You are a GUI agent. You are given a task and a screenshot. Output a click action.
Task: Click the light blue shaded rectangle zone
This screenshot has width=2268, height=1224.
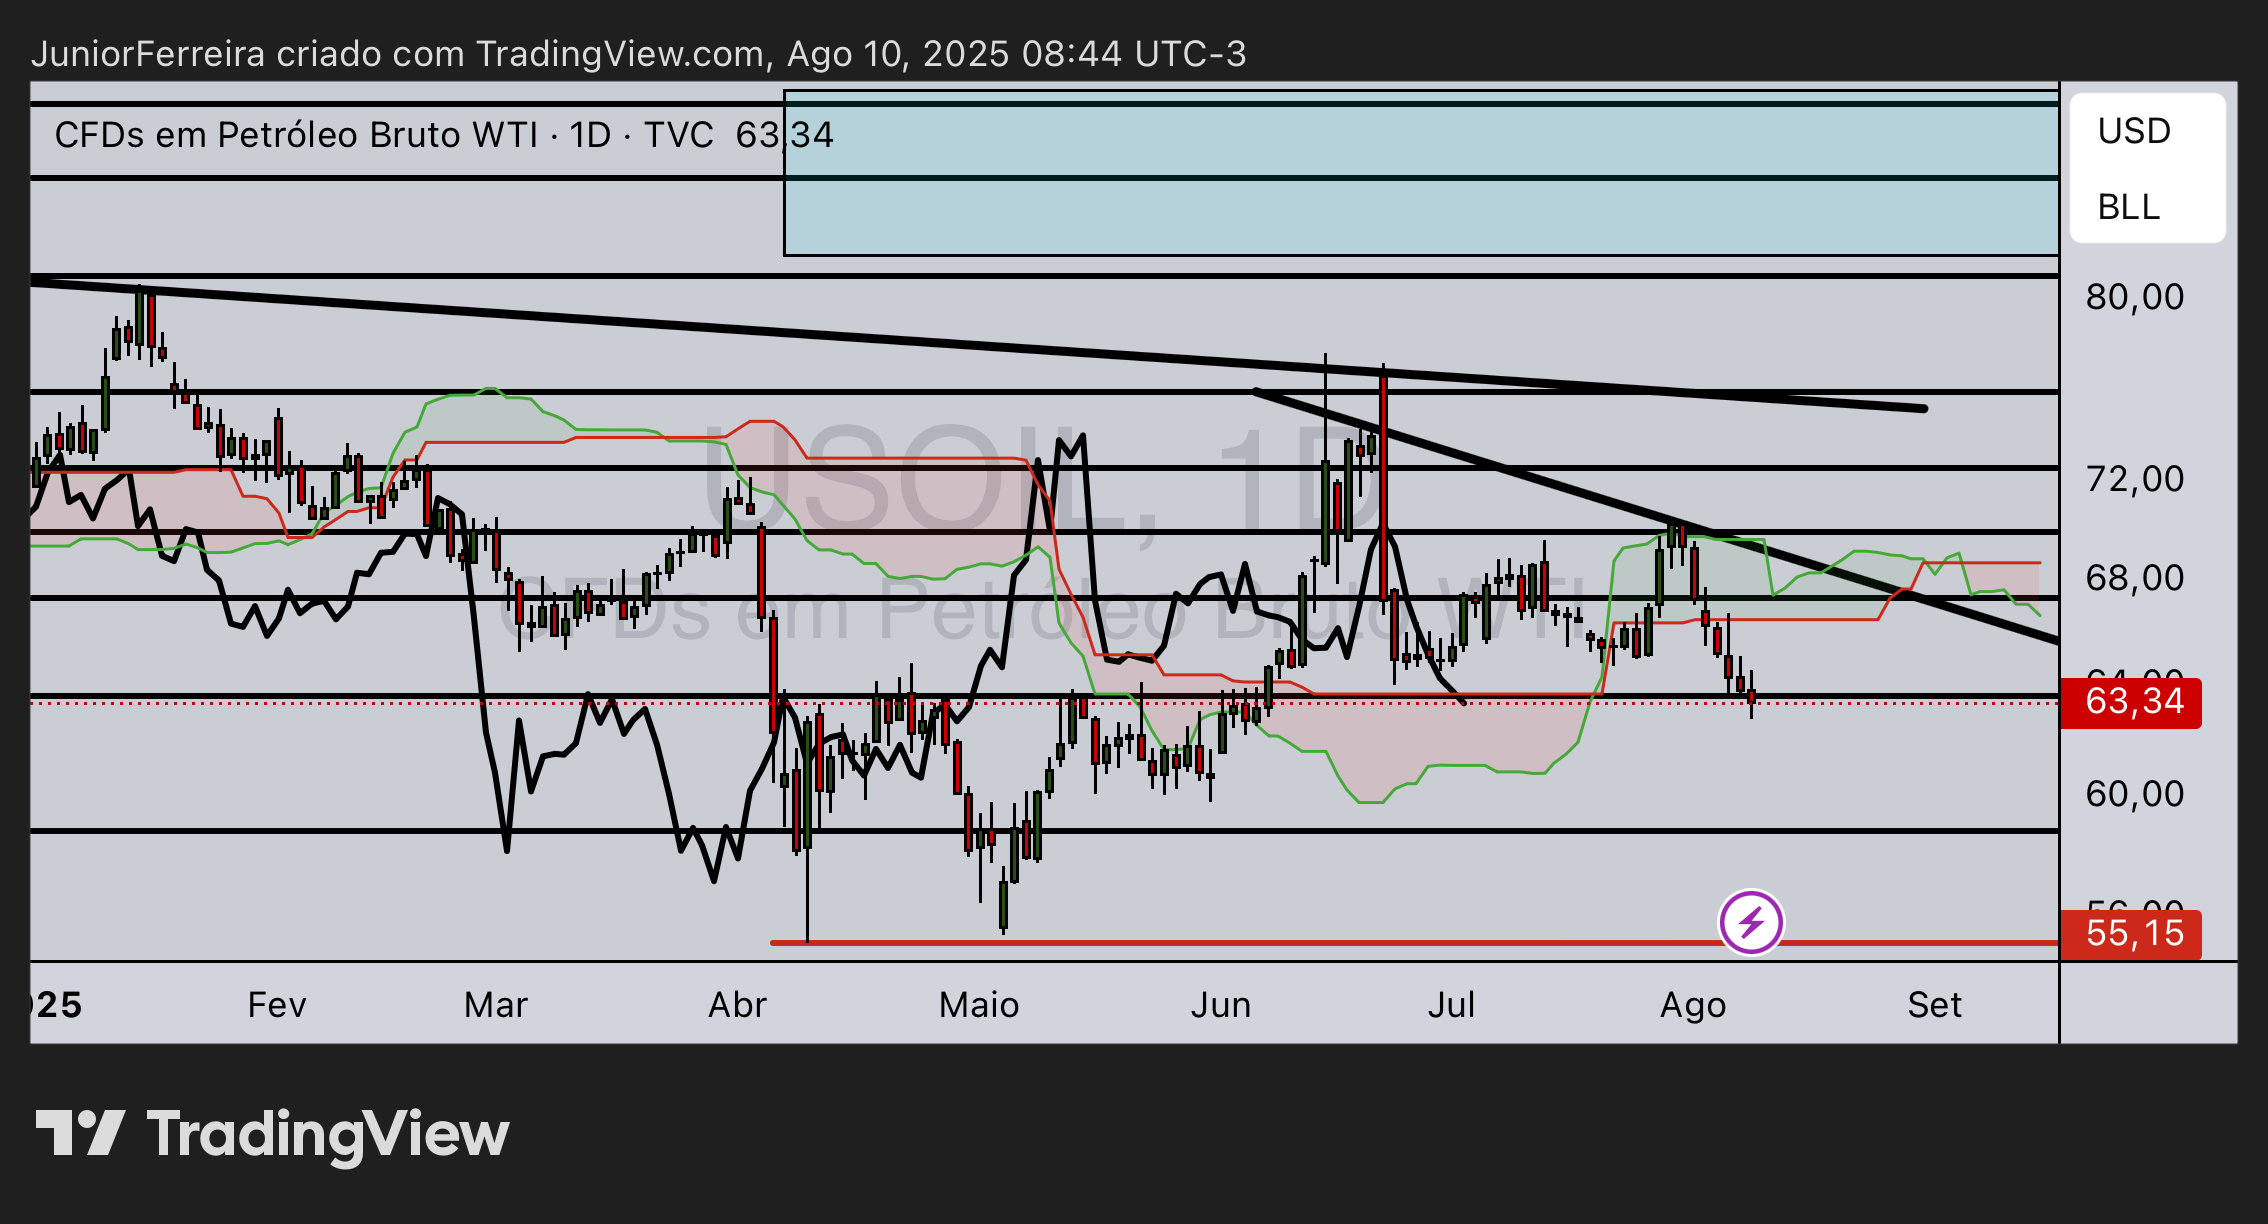tap(1421, 173)
